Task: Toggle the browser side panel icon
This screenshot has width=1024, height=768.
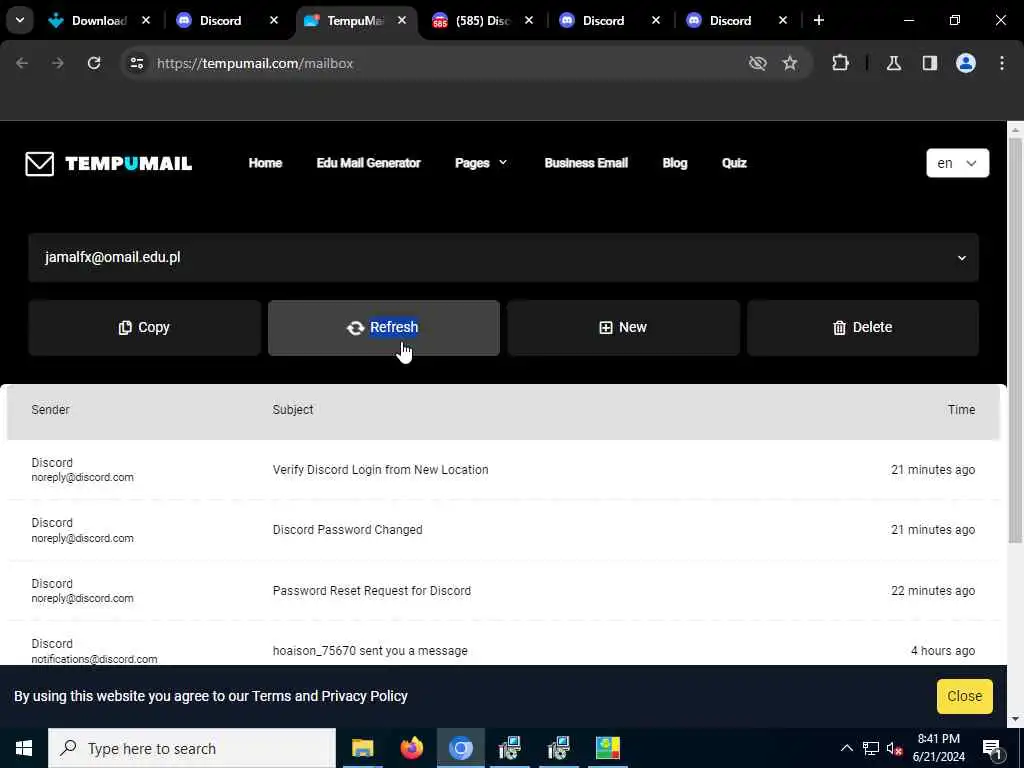Action: 930,63
